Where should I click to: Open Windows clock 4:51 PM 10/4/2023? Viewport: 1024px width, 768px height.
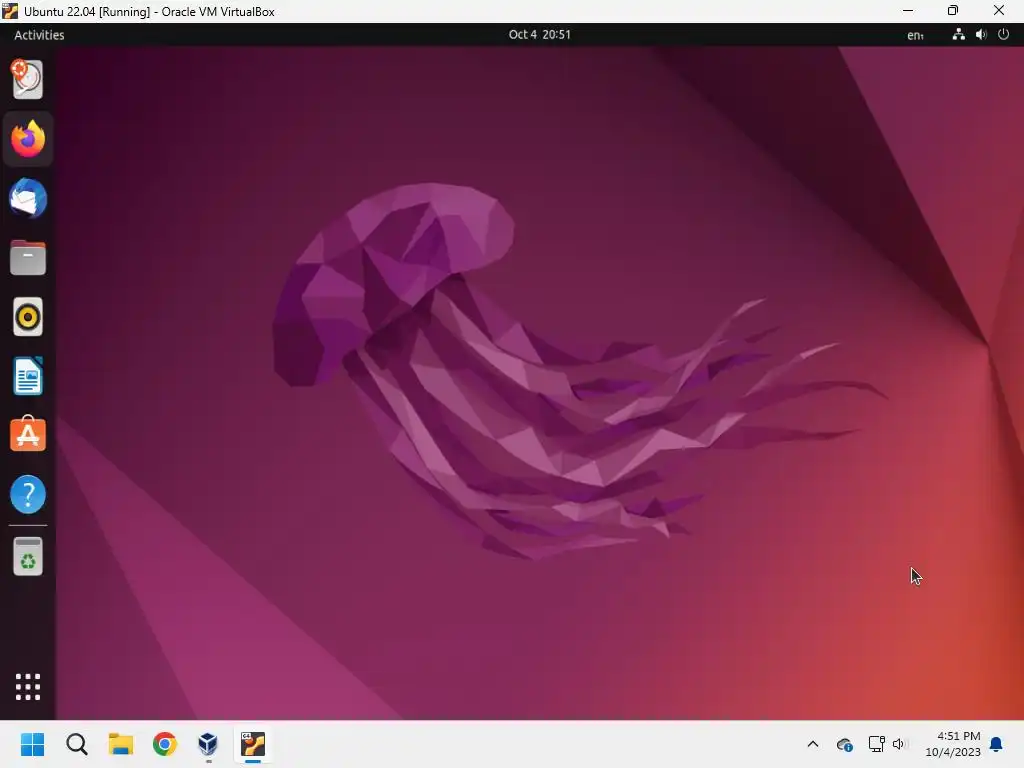click(x=953, y=744)
